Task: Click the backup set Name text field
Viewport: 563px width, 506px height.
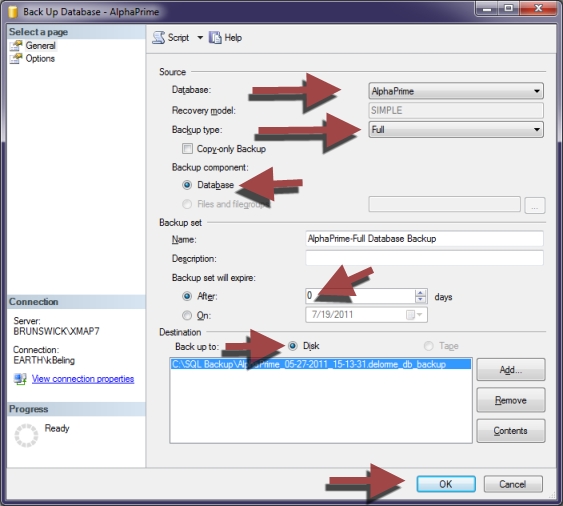Action: [424, 239]
